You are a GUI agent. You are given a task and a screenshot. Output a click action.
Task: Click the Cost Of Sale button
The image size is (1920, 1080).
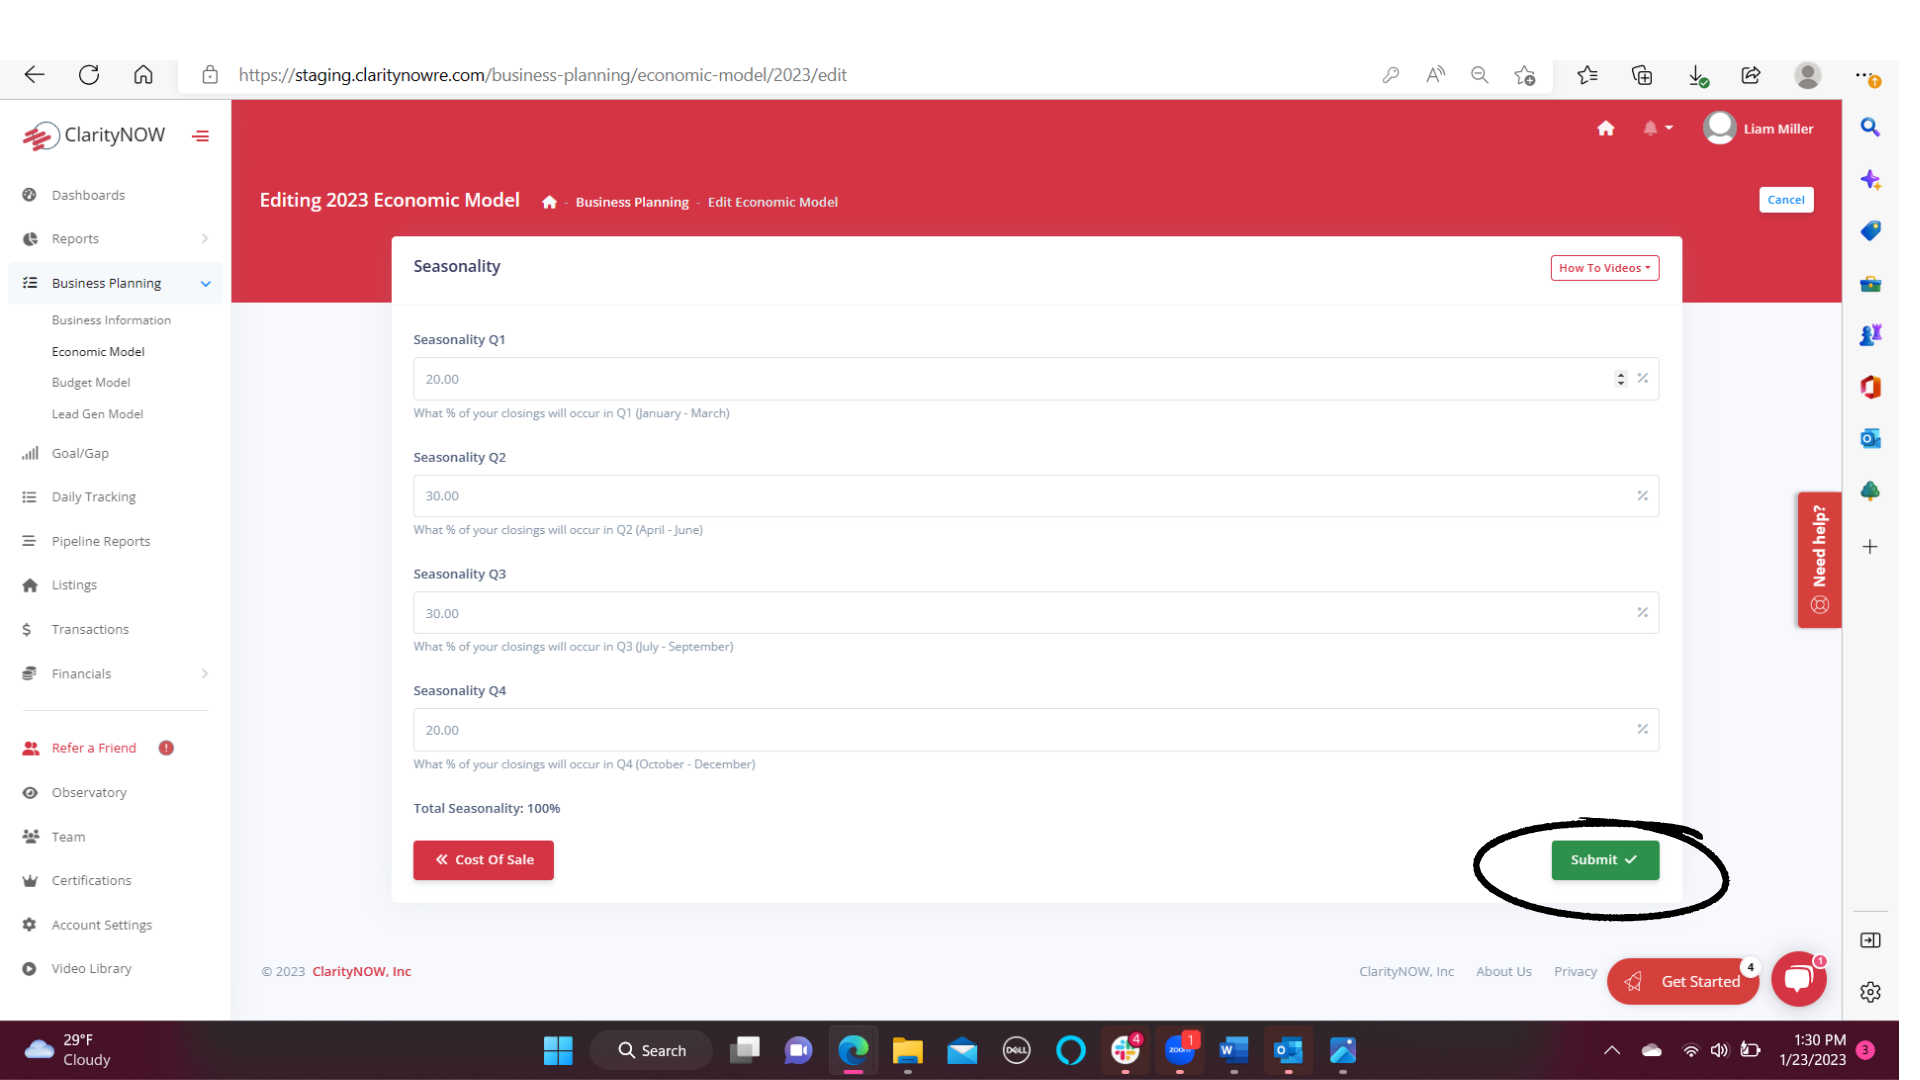pyautogui.click(x=484, y=858)
